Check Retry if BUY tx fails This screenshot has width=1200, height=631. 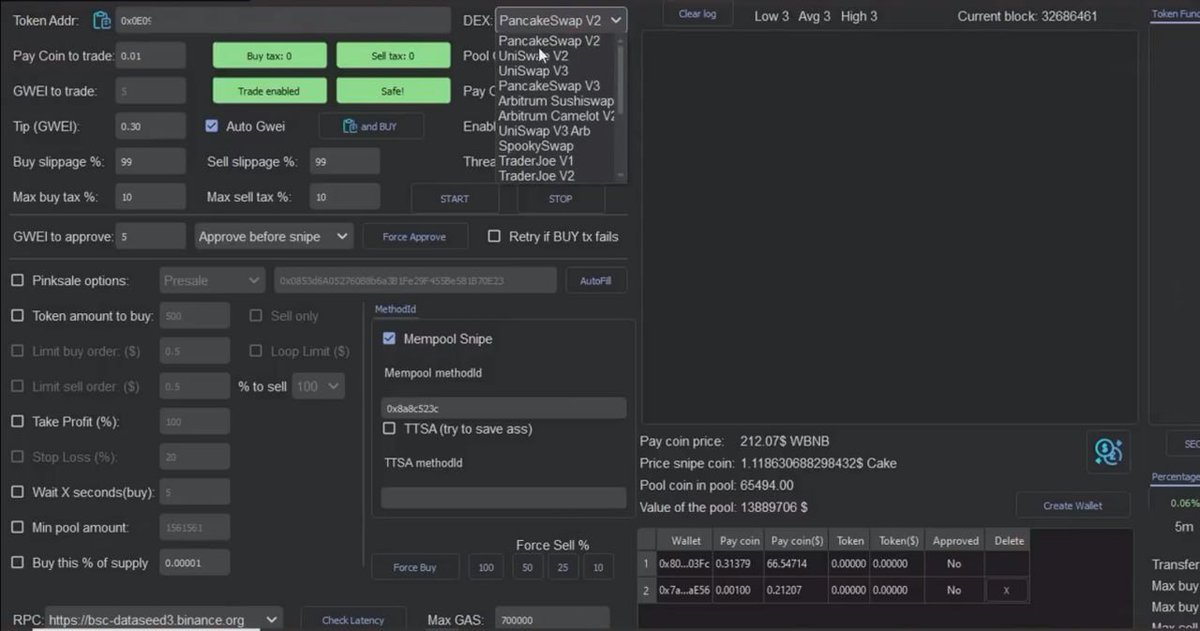(x=492, y=236)
